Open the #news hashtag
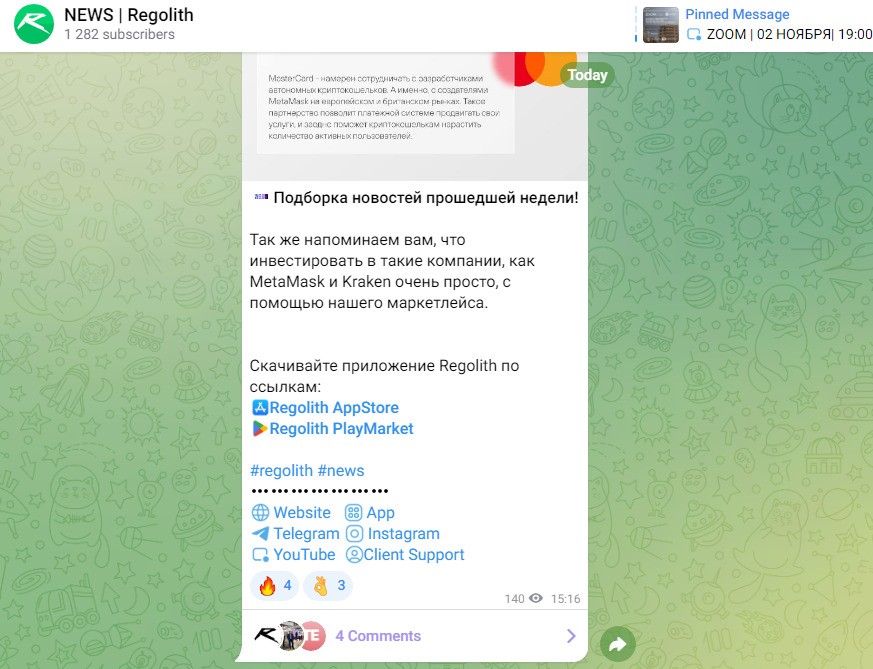 (x=341, y=471)
